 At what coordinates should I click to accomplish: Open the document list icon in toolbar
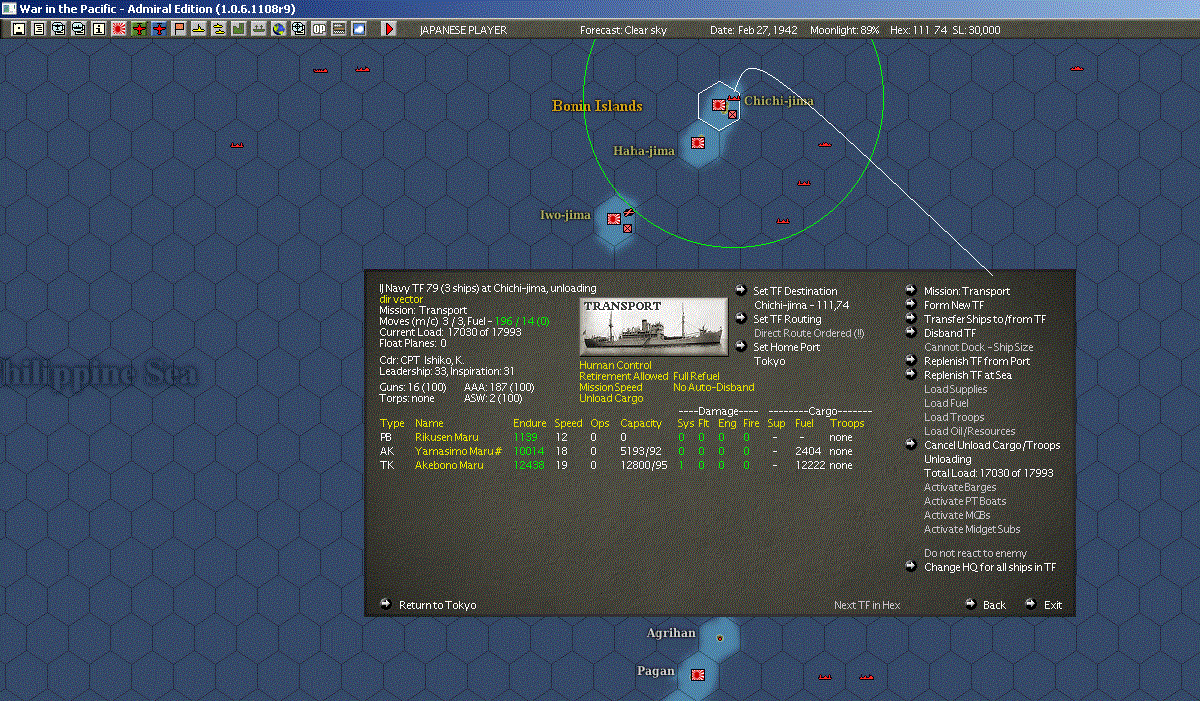click(38, 30)
